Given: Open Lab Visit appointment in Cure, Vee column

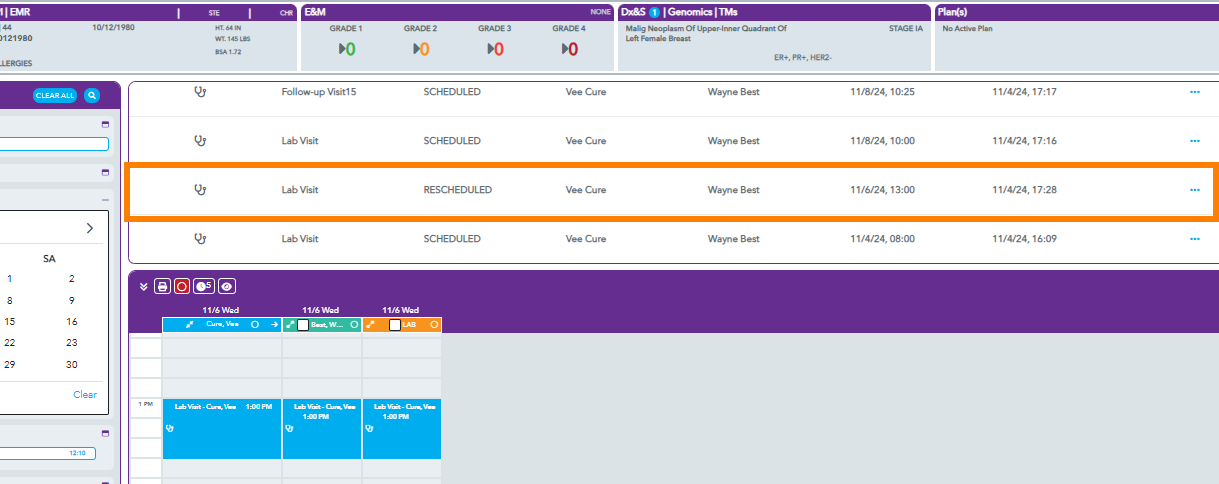Looking at the screenshot, I should pyautogui.click(x=222, y=428).
